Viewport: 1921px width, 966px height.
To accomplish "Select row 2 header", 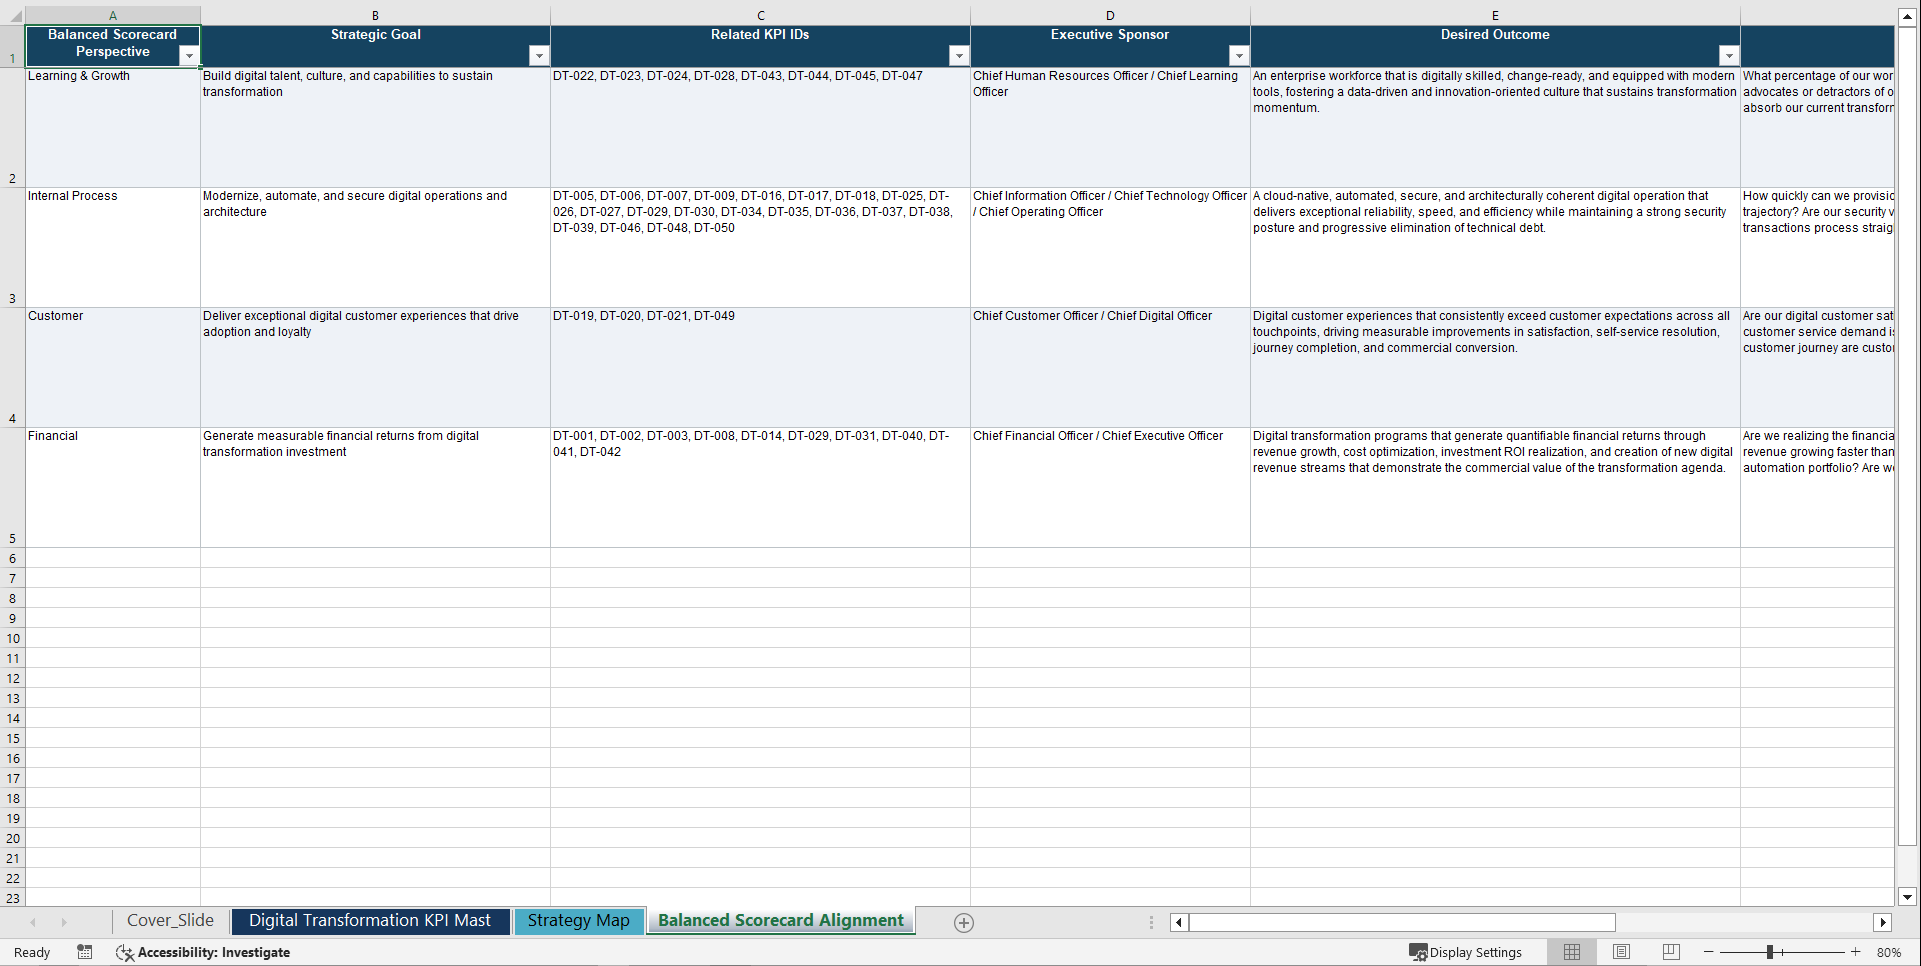I will tap(12, 127).
